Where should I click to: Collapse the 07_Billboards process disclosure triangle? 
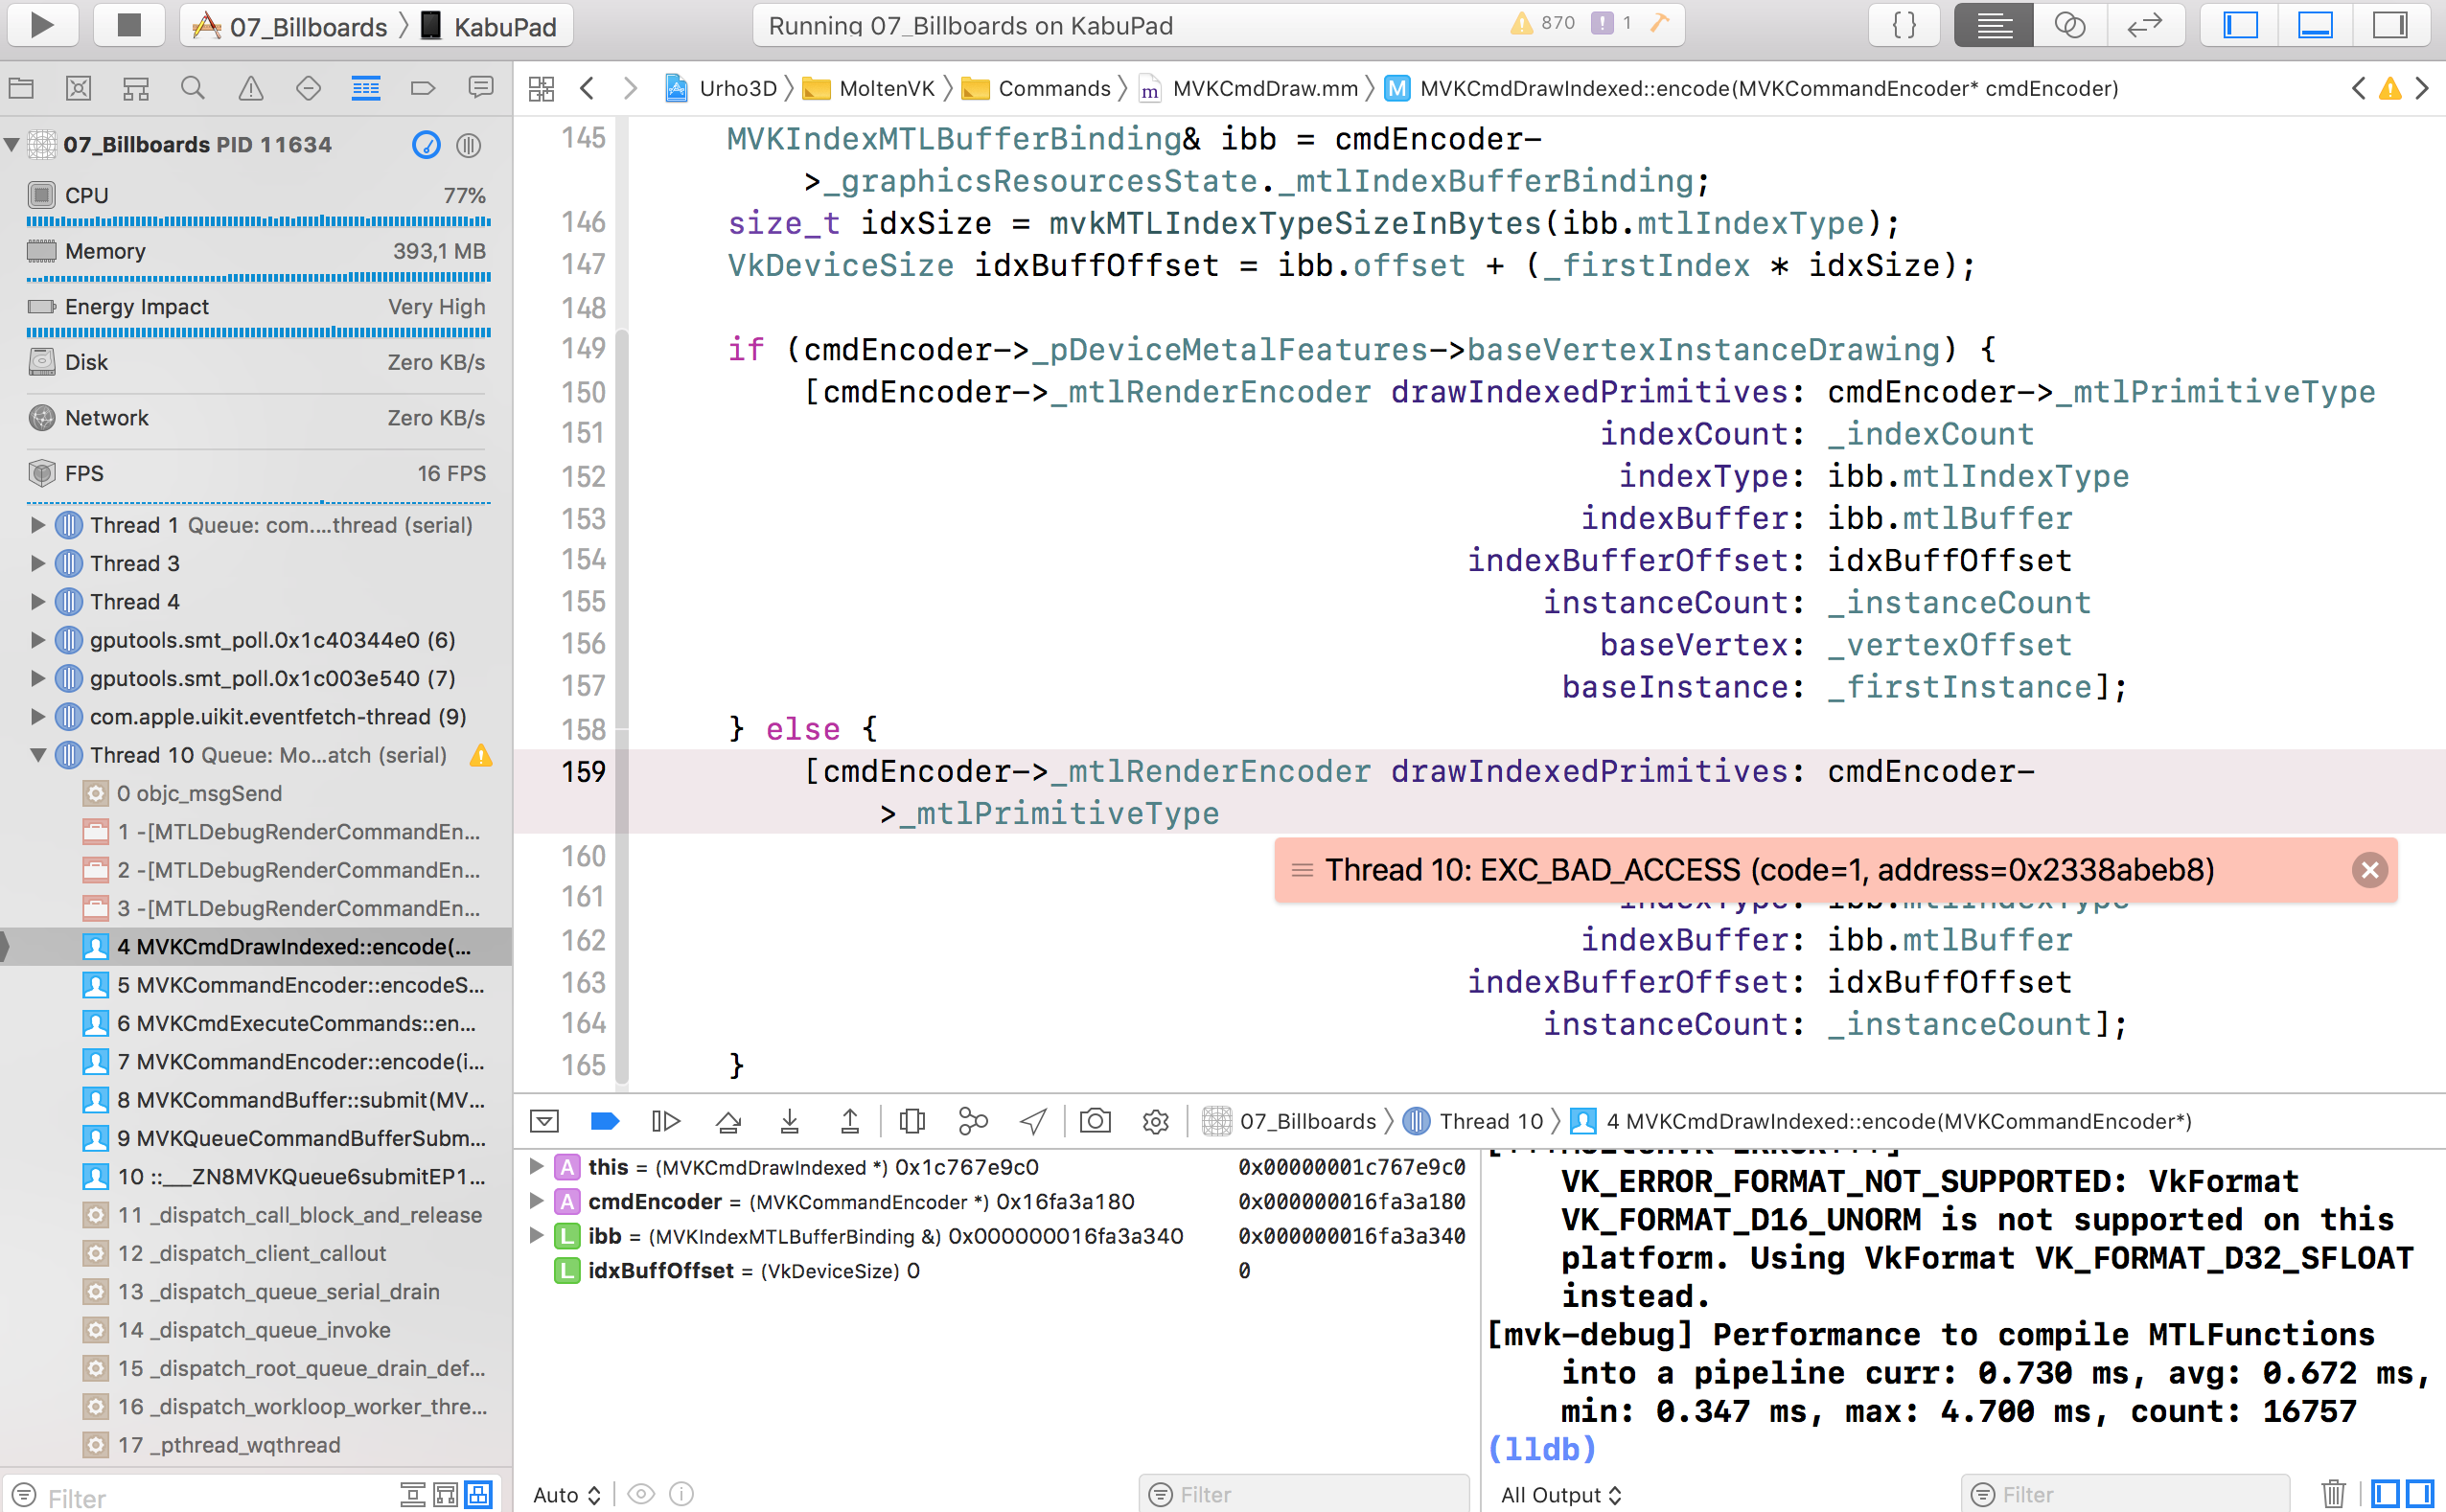pos(13,144)
